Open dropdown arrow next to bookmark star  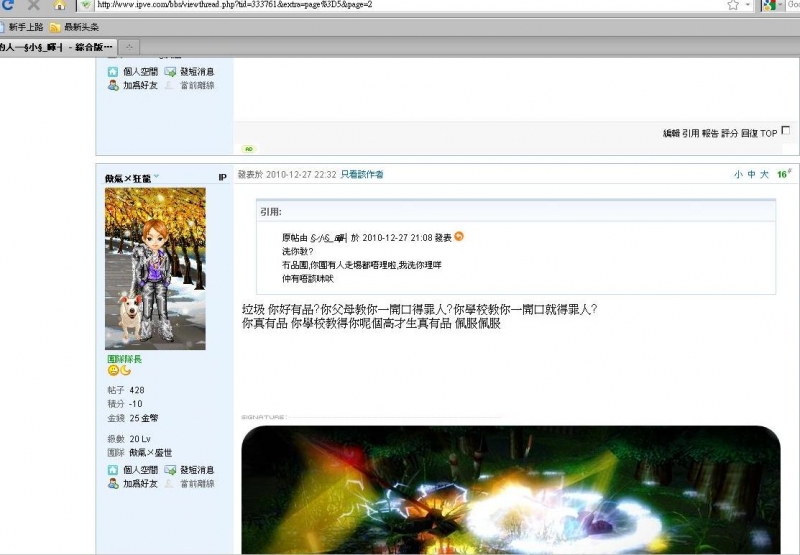(748, 5)
